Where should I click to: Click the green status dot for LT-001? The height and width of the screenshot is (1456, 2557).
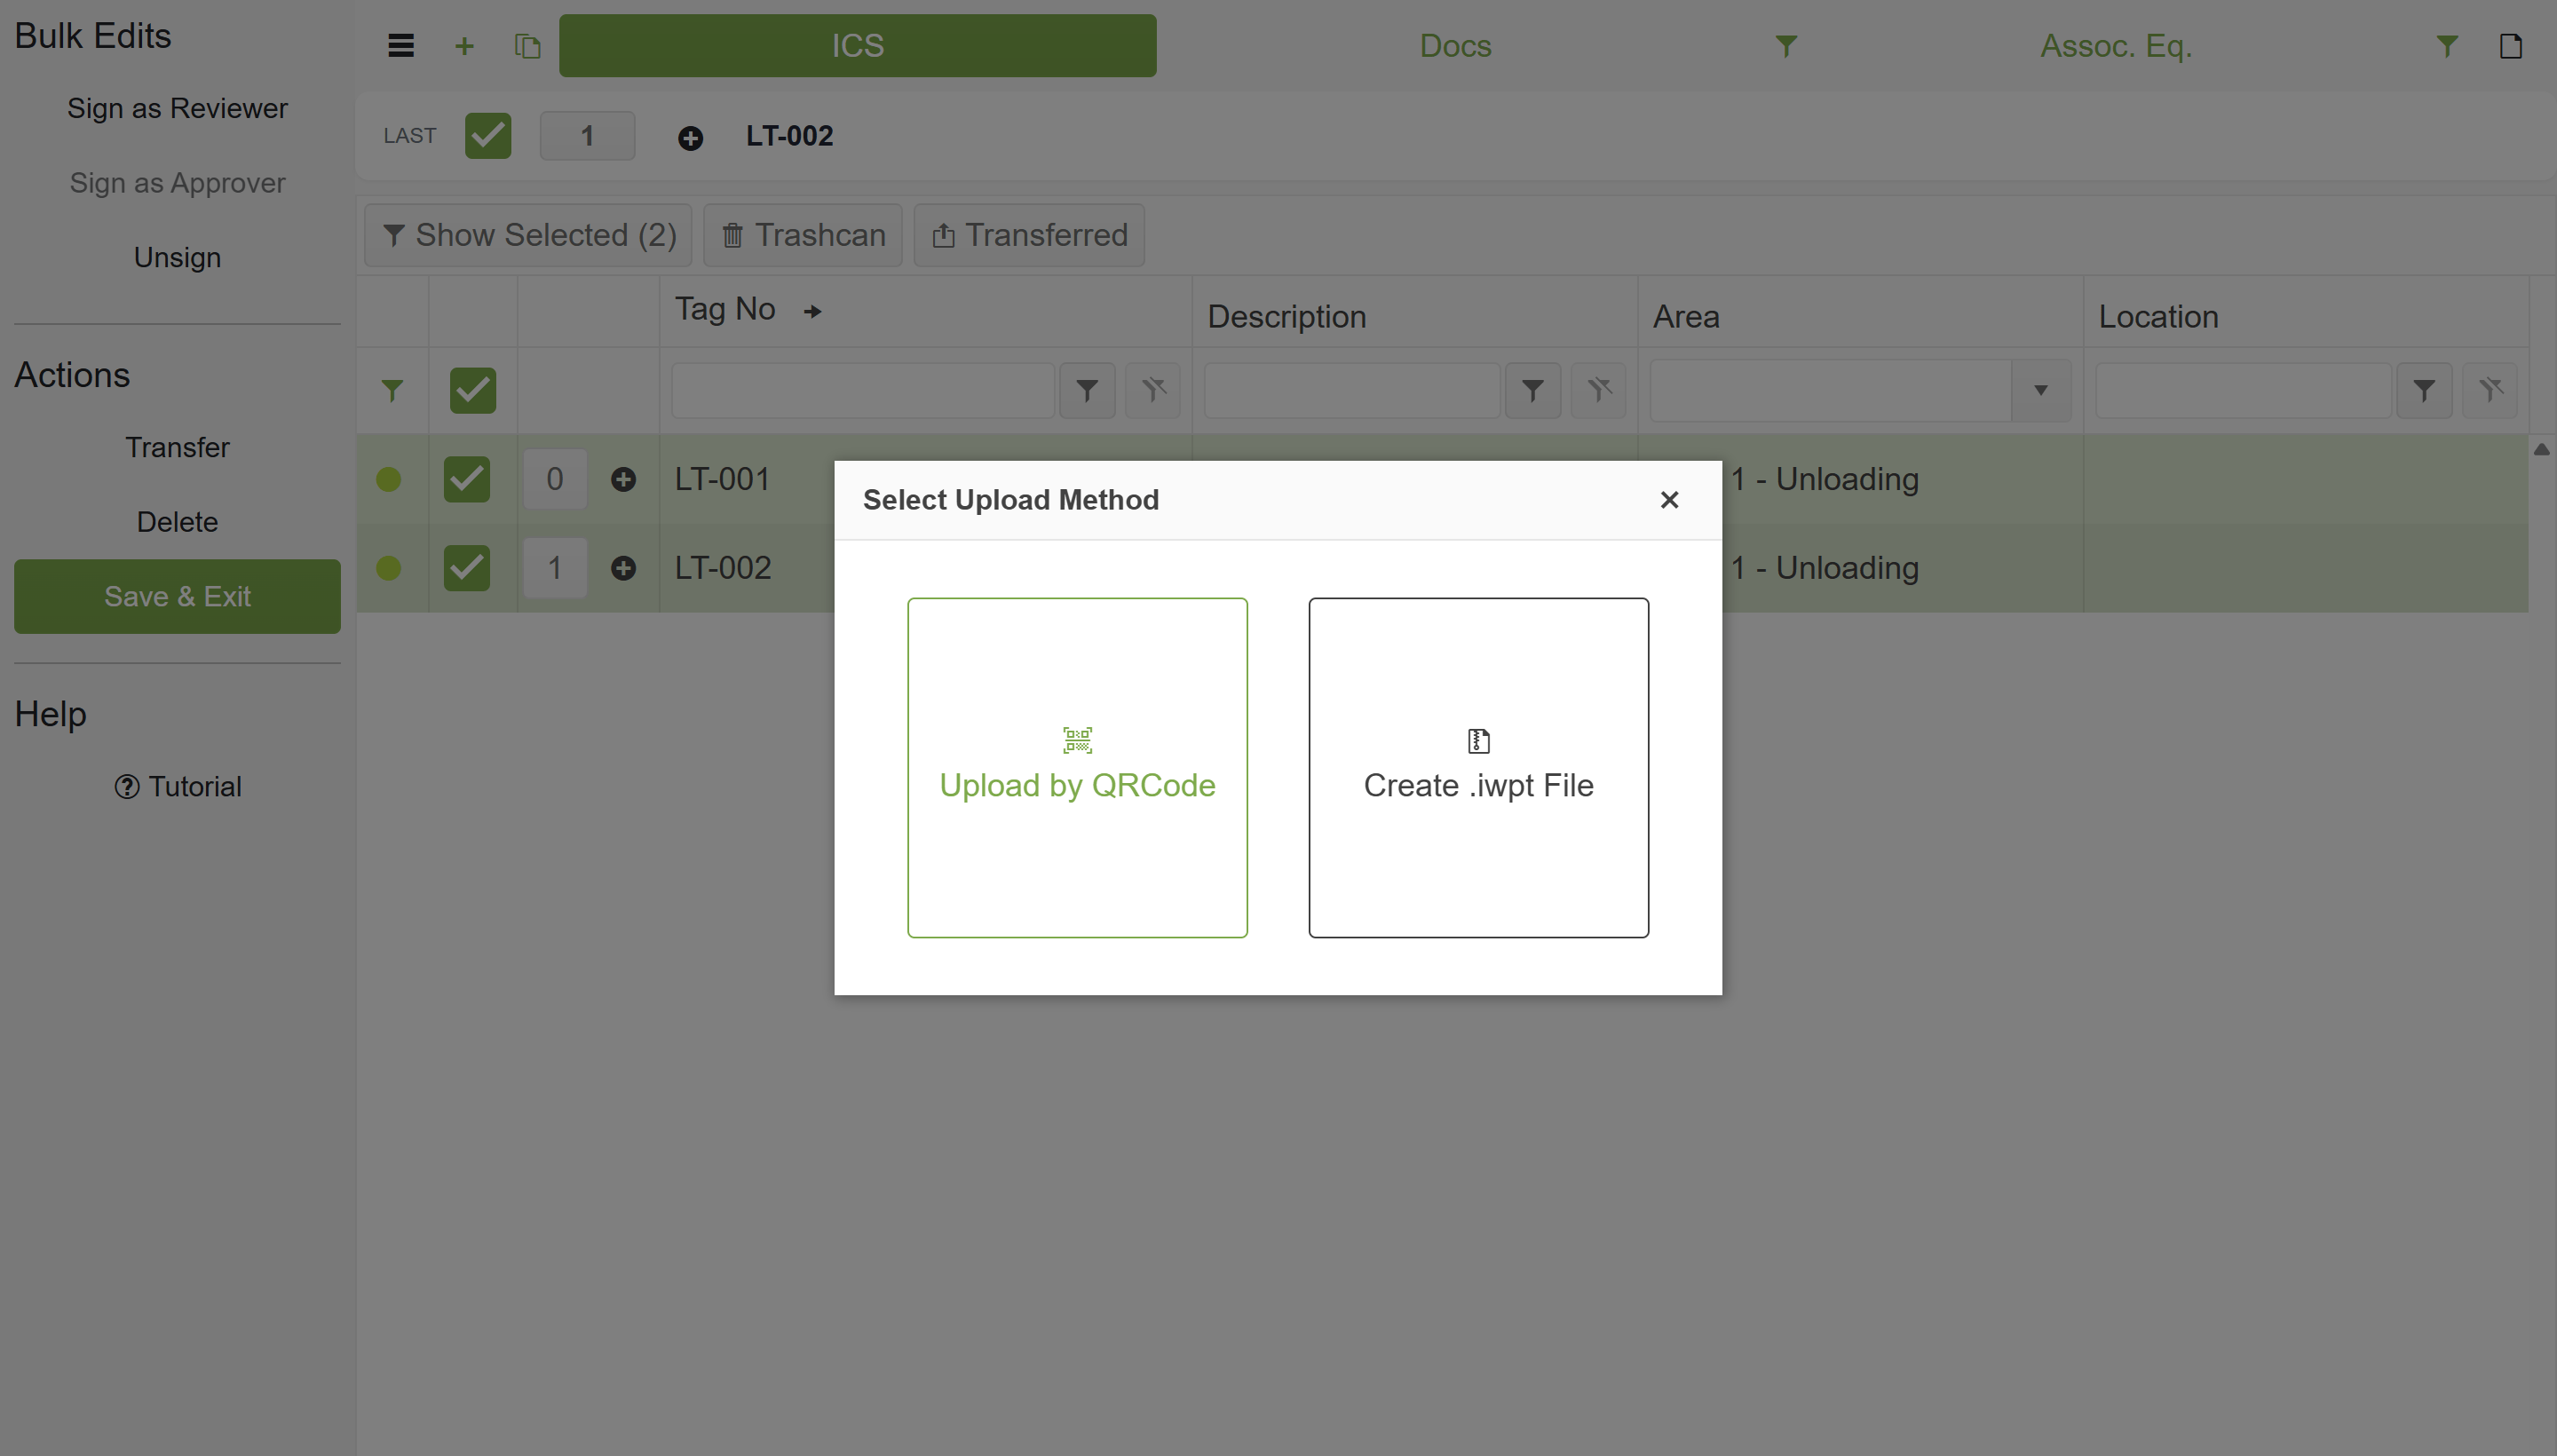[389, 480]
